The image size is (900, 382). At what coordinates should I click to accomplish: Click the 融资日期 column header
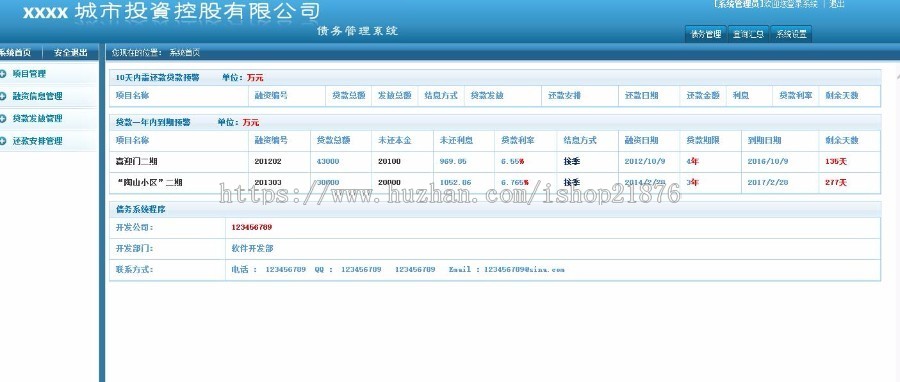[642, 140]
